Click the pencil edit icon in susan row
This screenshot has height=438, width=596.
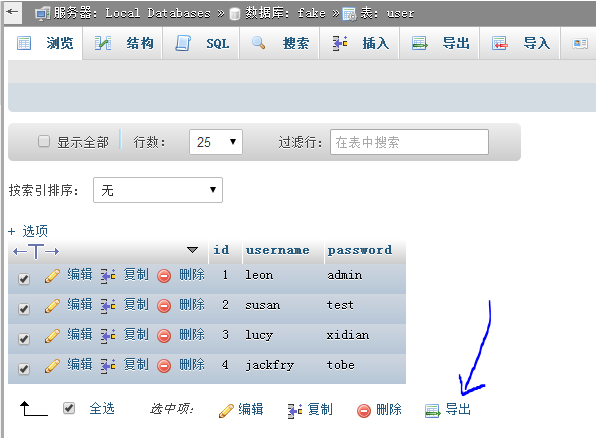coord(52,306)
